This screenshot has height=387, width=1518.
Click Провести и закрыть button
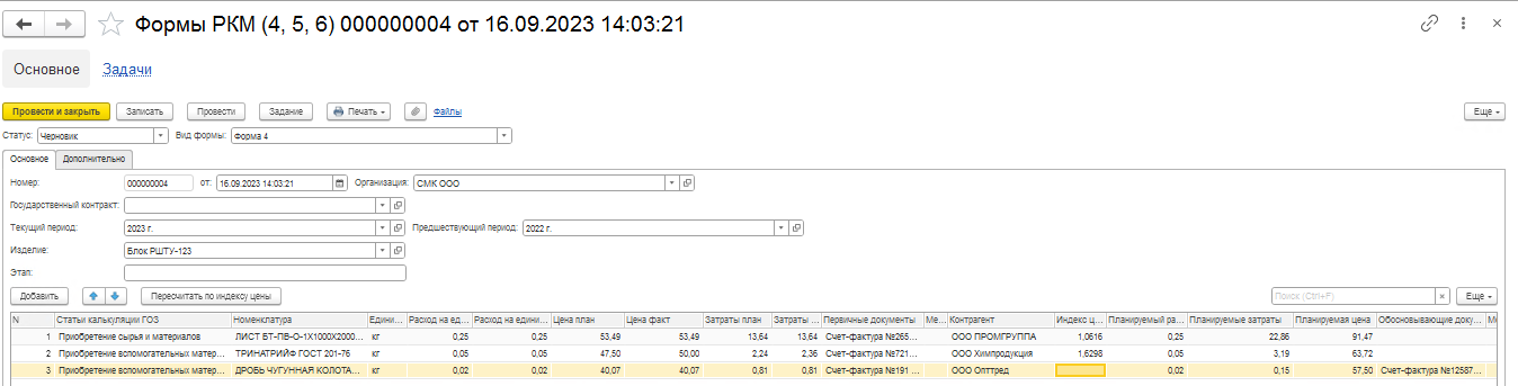(x=56, y=112)
